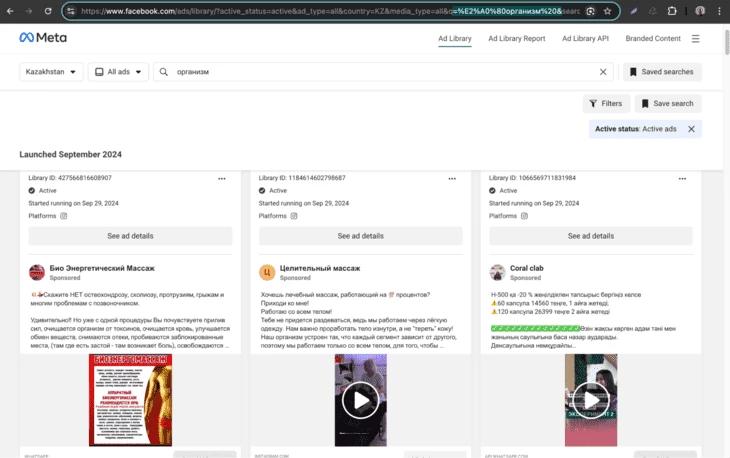Viewport: 730px width, 458px height.
Task: Click Instagram platform icon on Целительный массаж ad
Action: coord(294,216)
